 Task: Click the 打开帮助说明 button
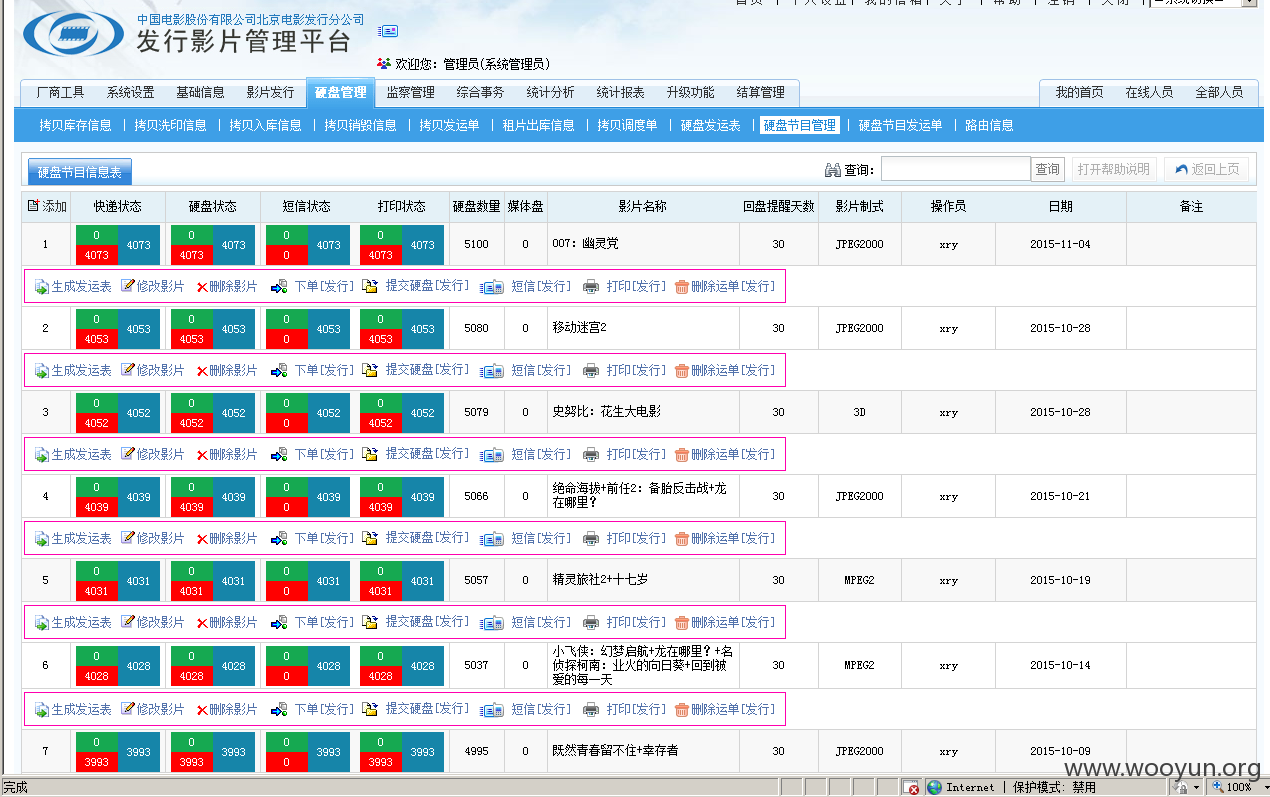(x=1115, y=170)
